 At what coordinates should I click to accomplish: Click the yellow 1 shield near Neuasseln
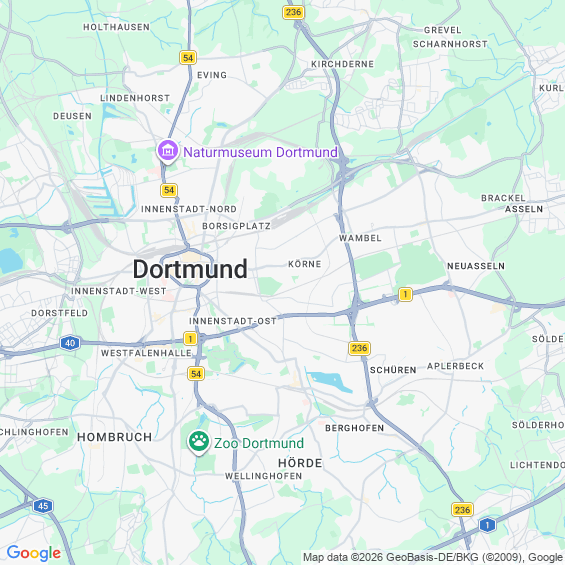tap(405, 294)
